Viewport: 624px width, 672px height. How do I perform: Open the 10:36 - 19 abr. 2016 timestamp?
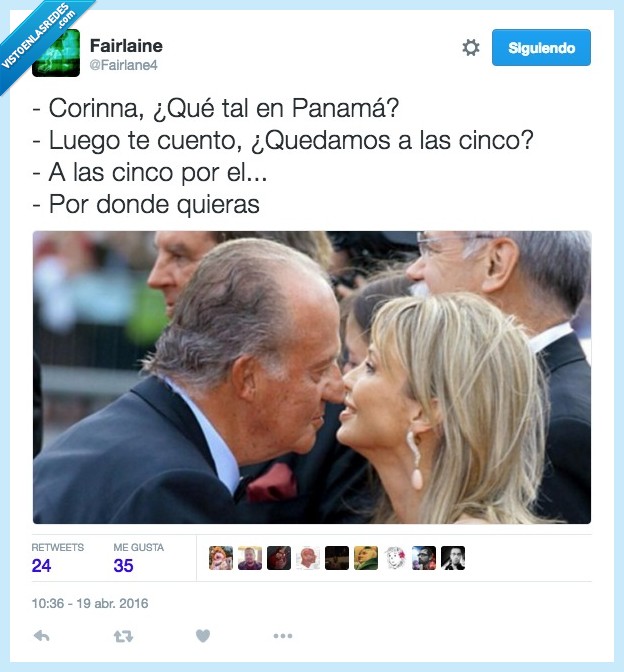pos(90,603)
